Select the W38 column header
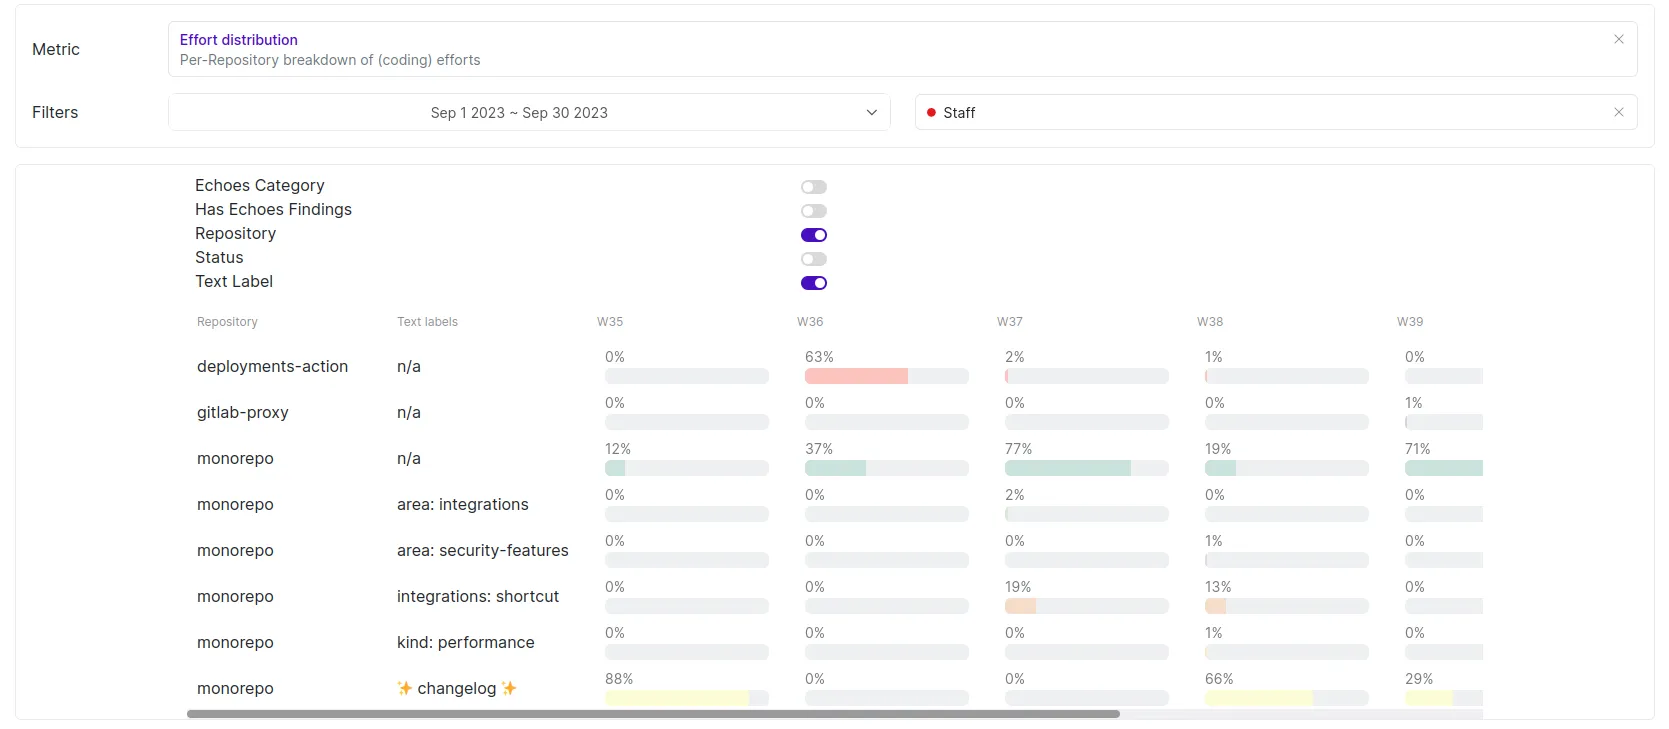 (x=1210, y=322)
